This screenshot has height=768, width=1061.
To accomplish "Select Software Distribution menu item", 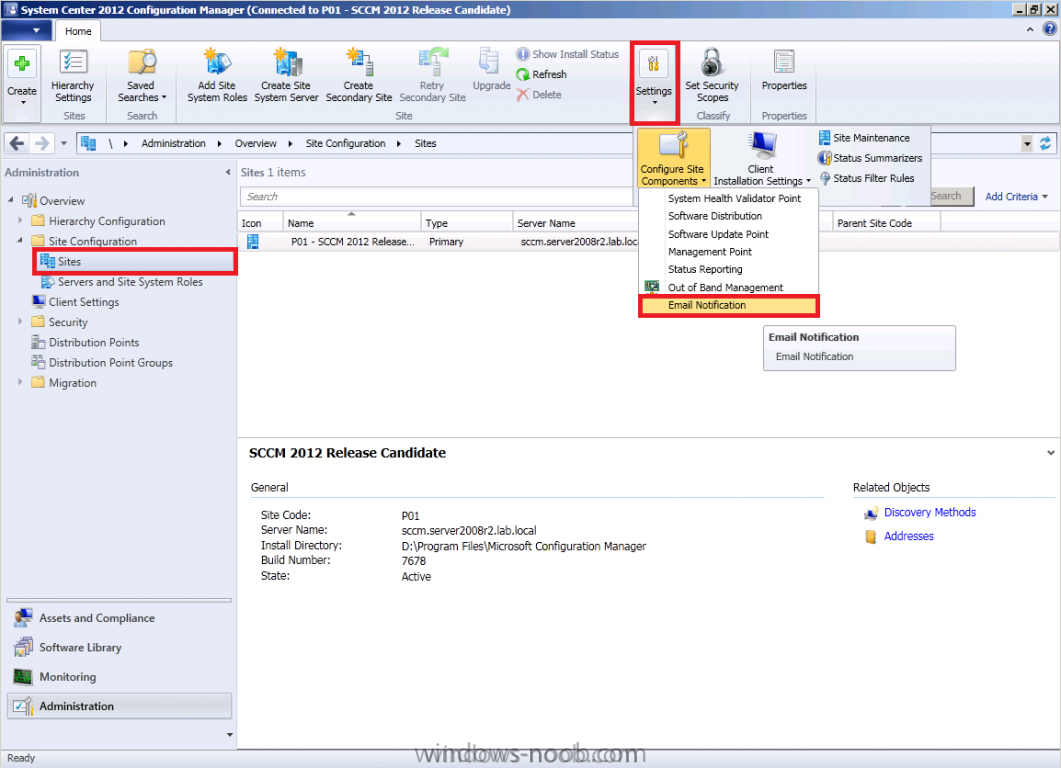I will coord(729,216).
